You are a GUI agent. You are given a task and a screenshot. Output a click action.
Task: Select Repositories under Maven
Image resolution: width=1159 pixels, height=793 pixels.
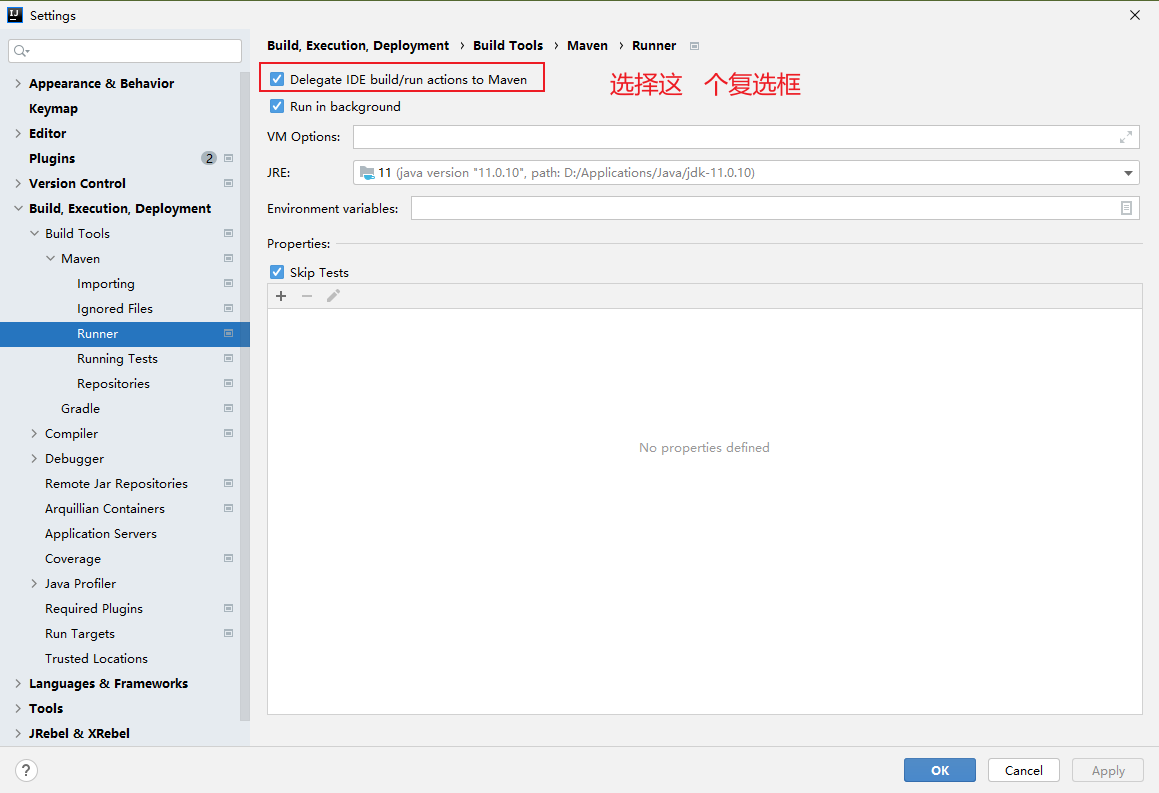click(x=113, y=384)
